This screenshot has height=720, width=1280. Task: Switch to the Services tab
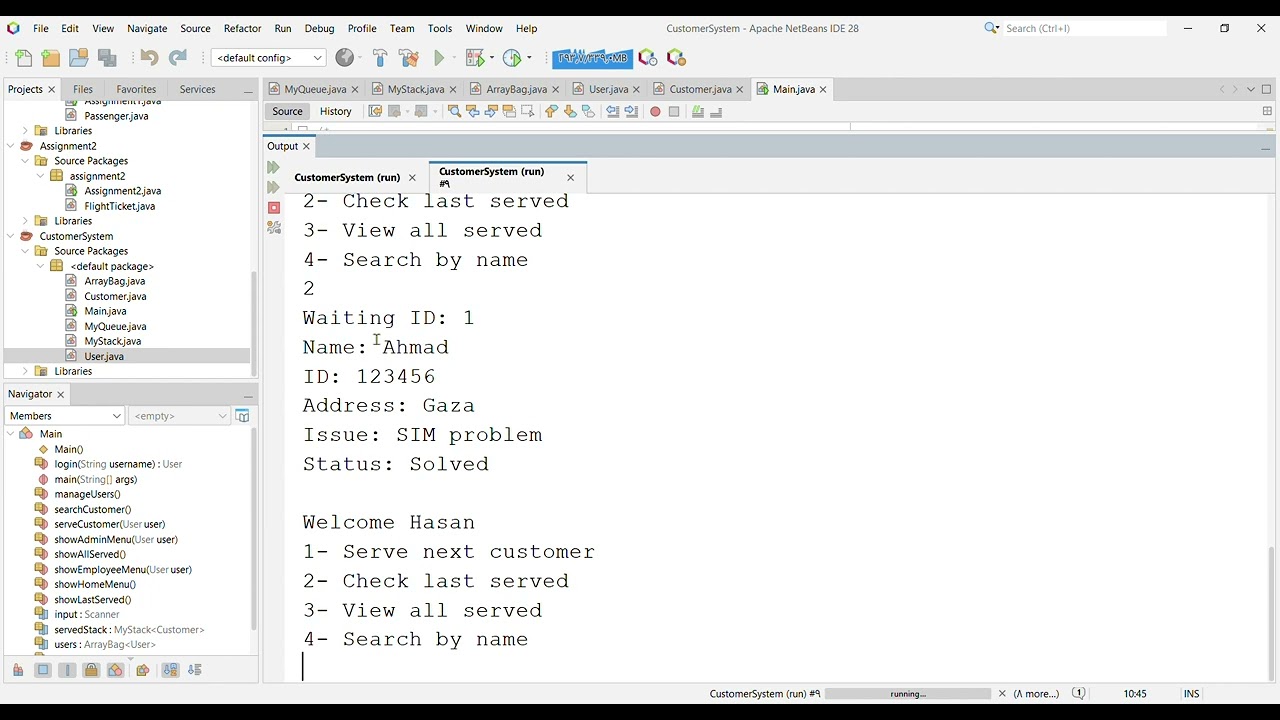197,89
